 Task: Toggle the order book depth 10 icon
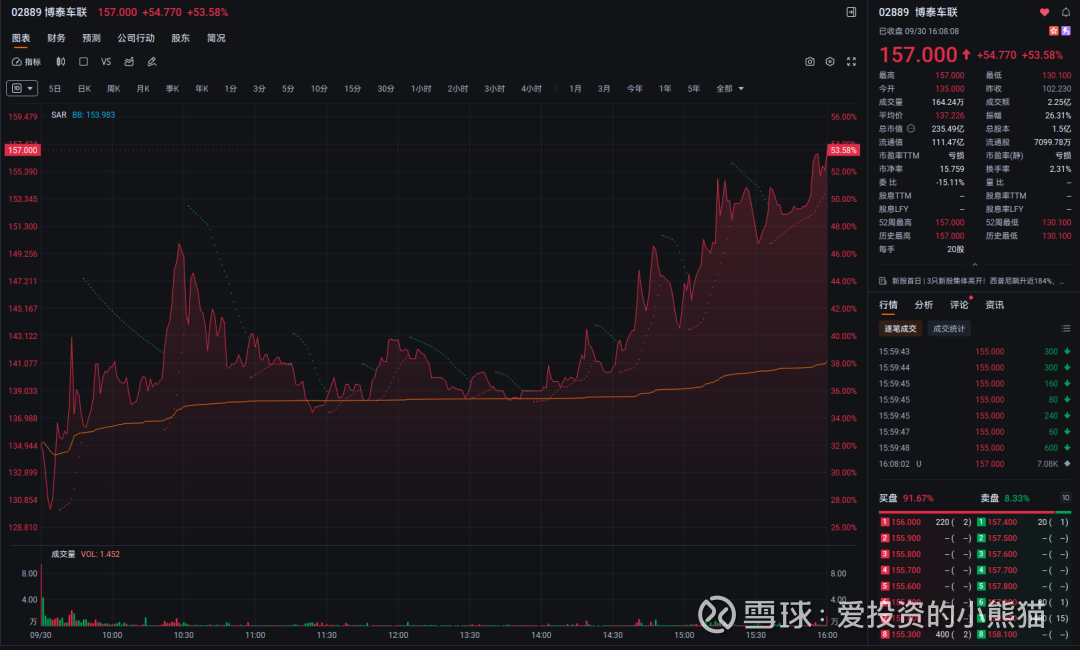[1066, 498]
